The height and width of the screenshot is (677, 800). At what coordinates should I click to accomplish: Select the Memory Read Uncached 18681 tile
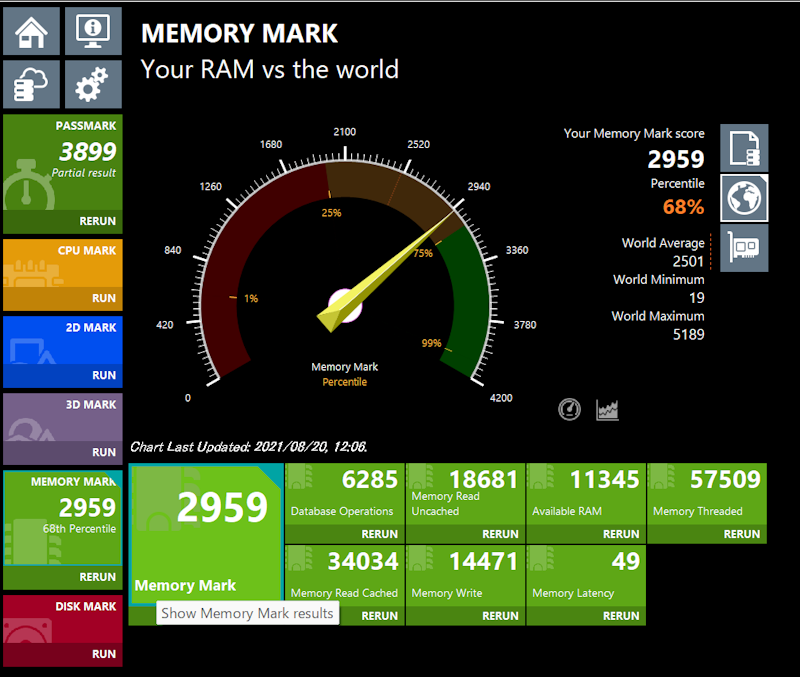465,494
